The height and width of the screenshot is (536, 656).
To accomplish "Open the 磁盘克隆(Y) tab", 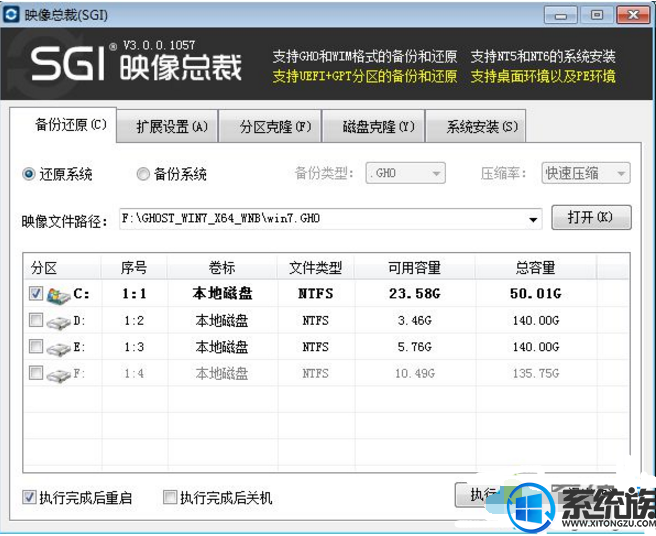I will coord(374,126).
